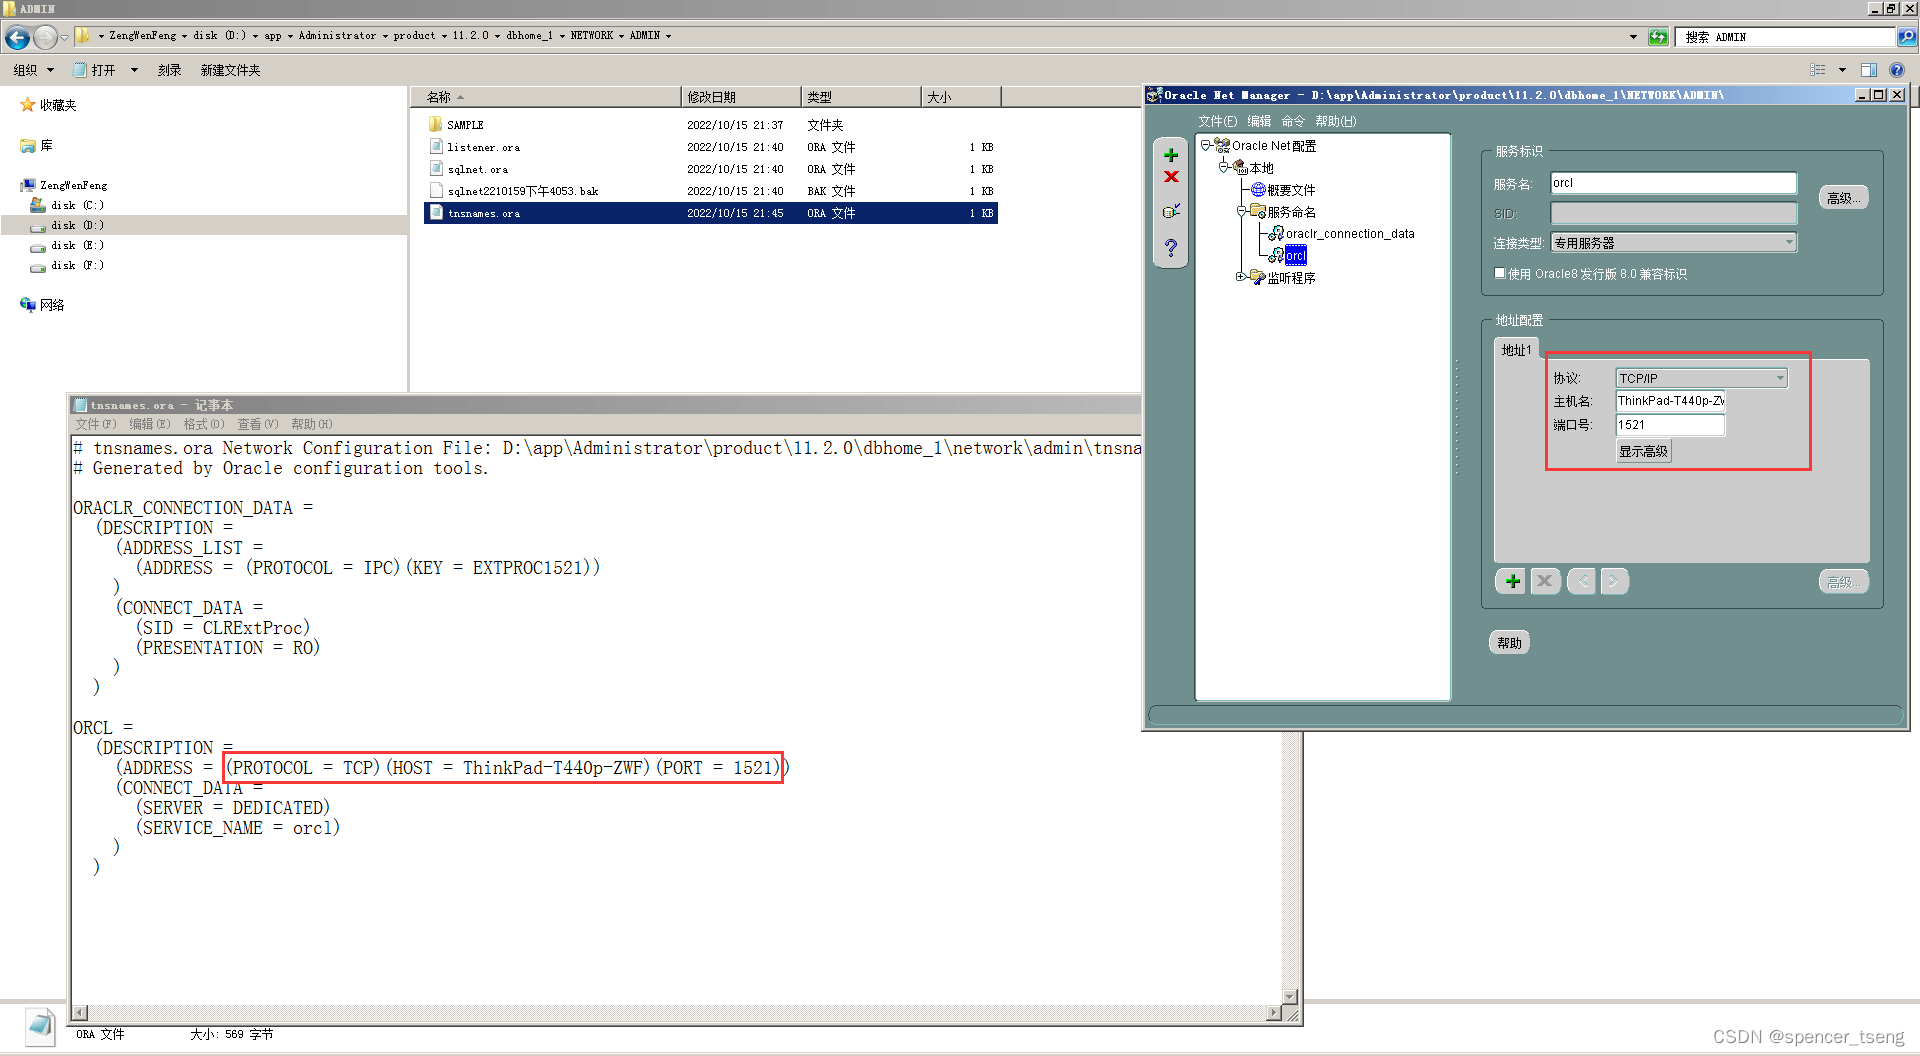Select the 概要文件 tree item
The image size is (1920, 1056).
click(x=1291, y=189)
